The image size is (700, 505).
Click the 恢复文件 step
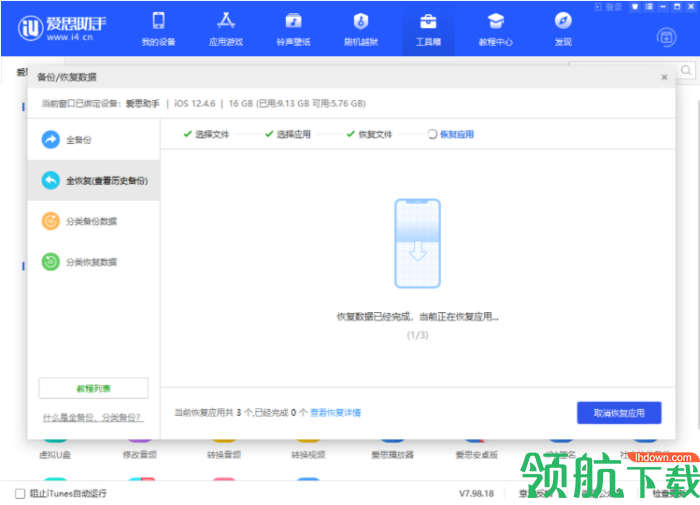[370, 134]
